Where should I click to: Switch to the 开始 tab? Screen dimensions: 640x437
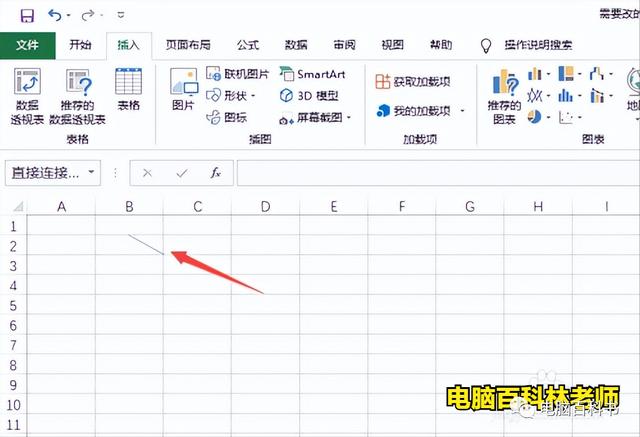[x=80, y=45]
